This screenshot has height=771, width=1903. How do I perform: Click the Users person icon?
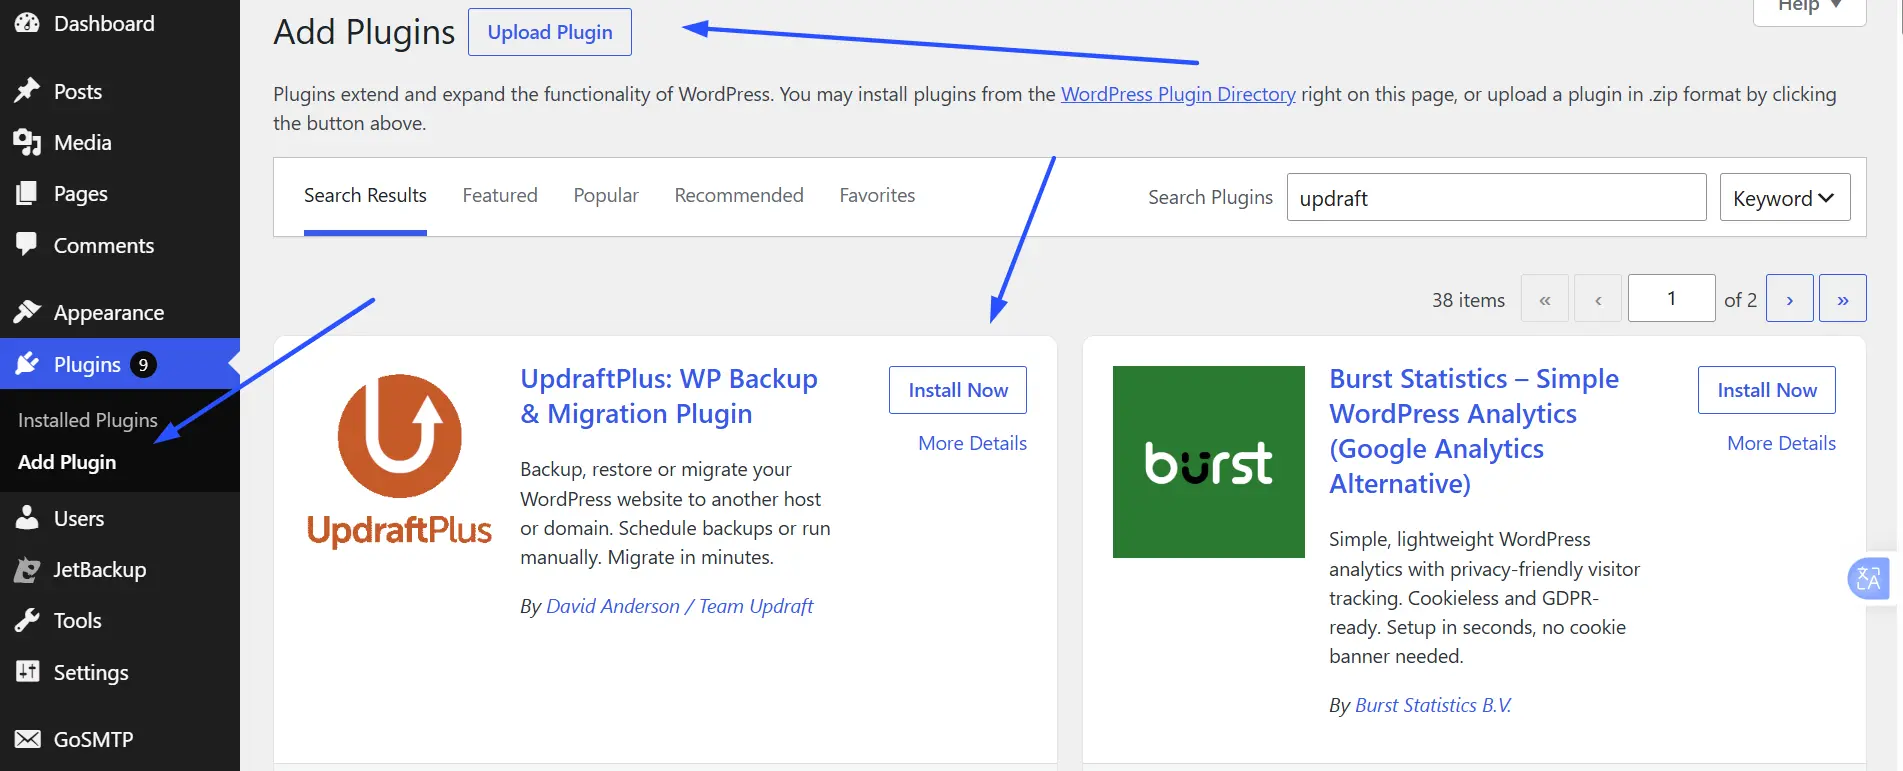click(27, 518)
